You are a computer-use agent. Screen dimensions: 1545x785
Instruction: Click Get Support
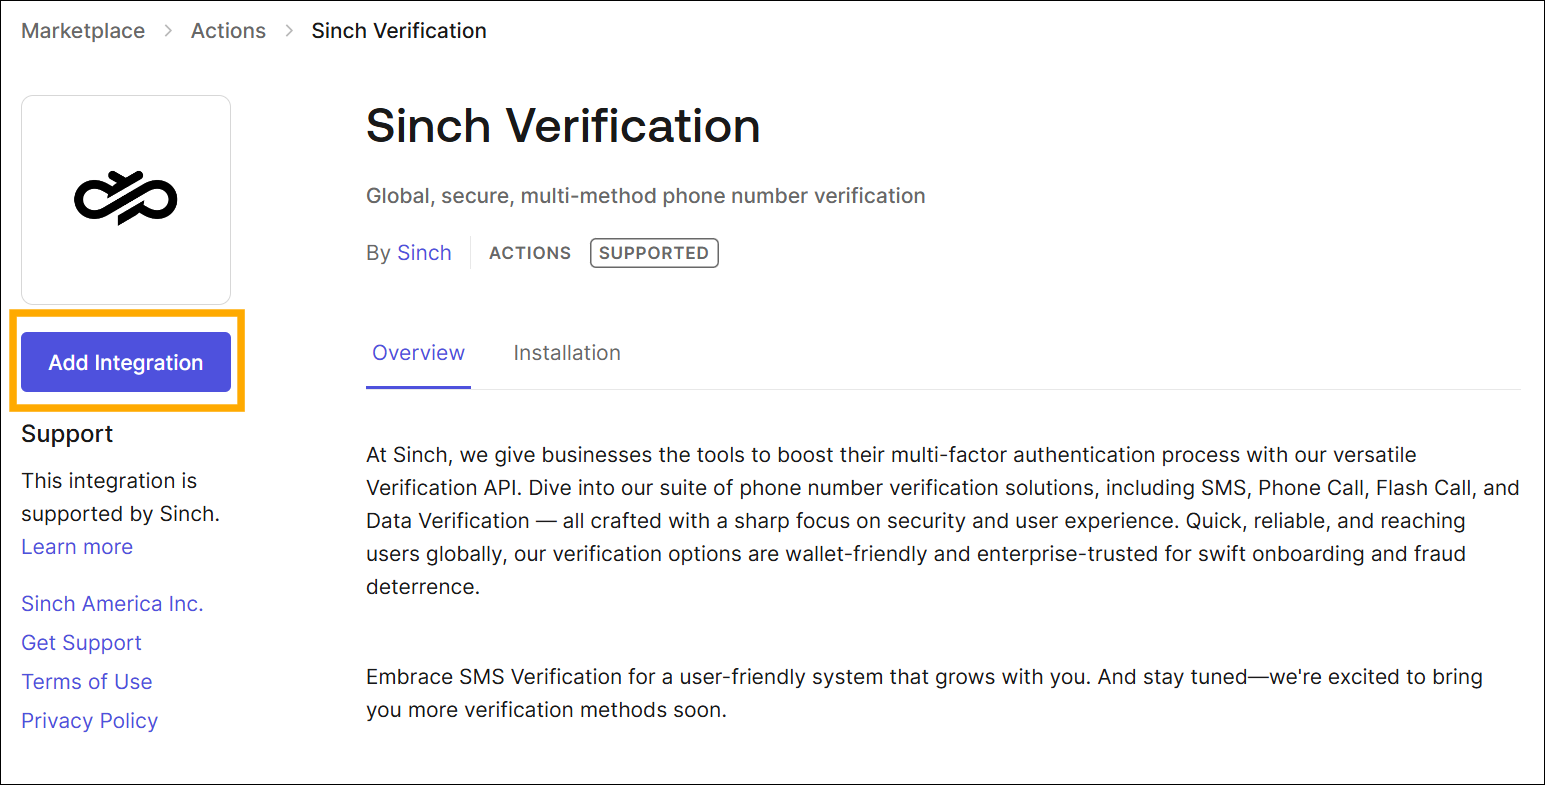pos(81,643)
